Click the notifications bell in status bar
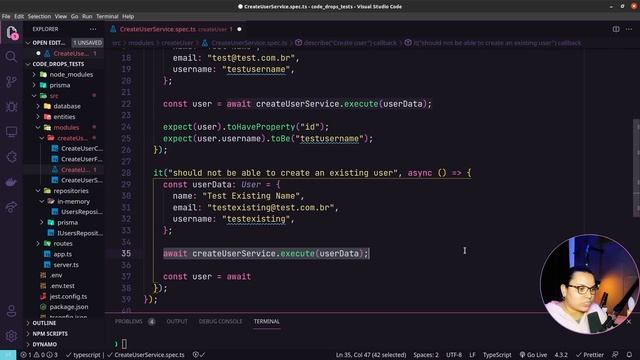The image size is (640, 360). [629, 355]
